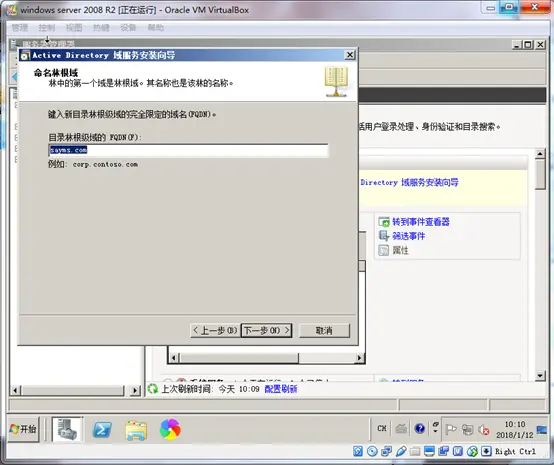Open the 设备 menu in VirtualBox
The image size is (554, 465).
[128, 28]
